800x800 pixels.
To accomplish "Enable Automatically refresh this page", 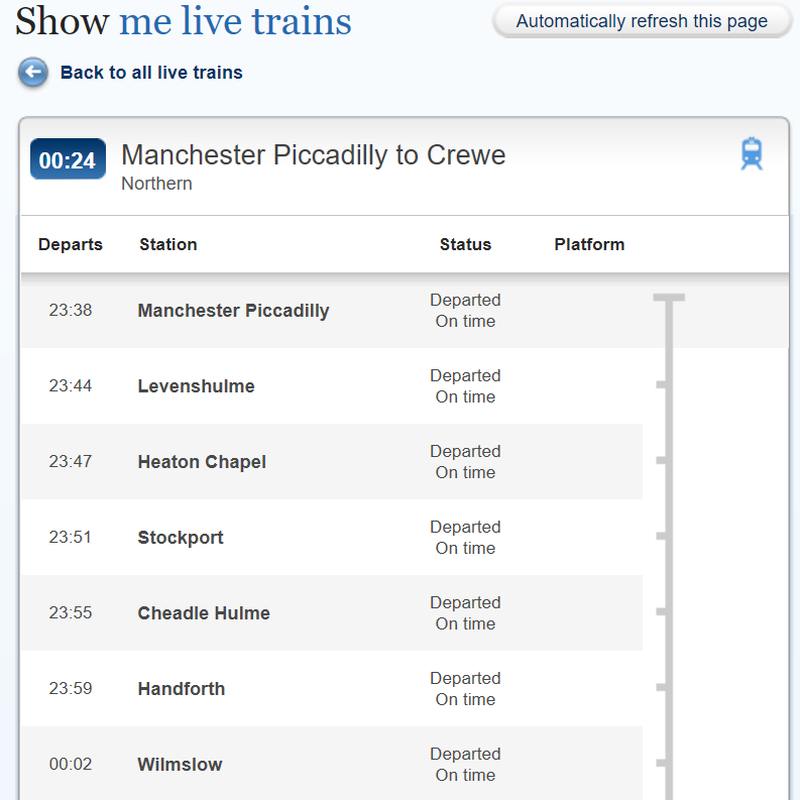I will pos(642,21).
